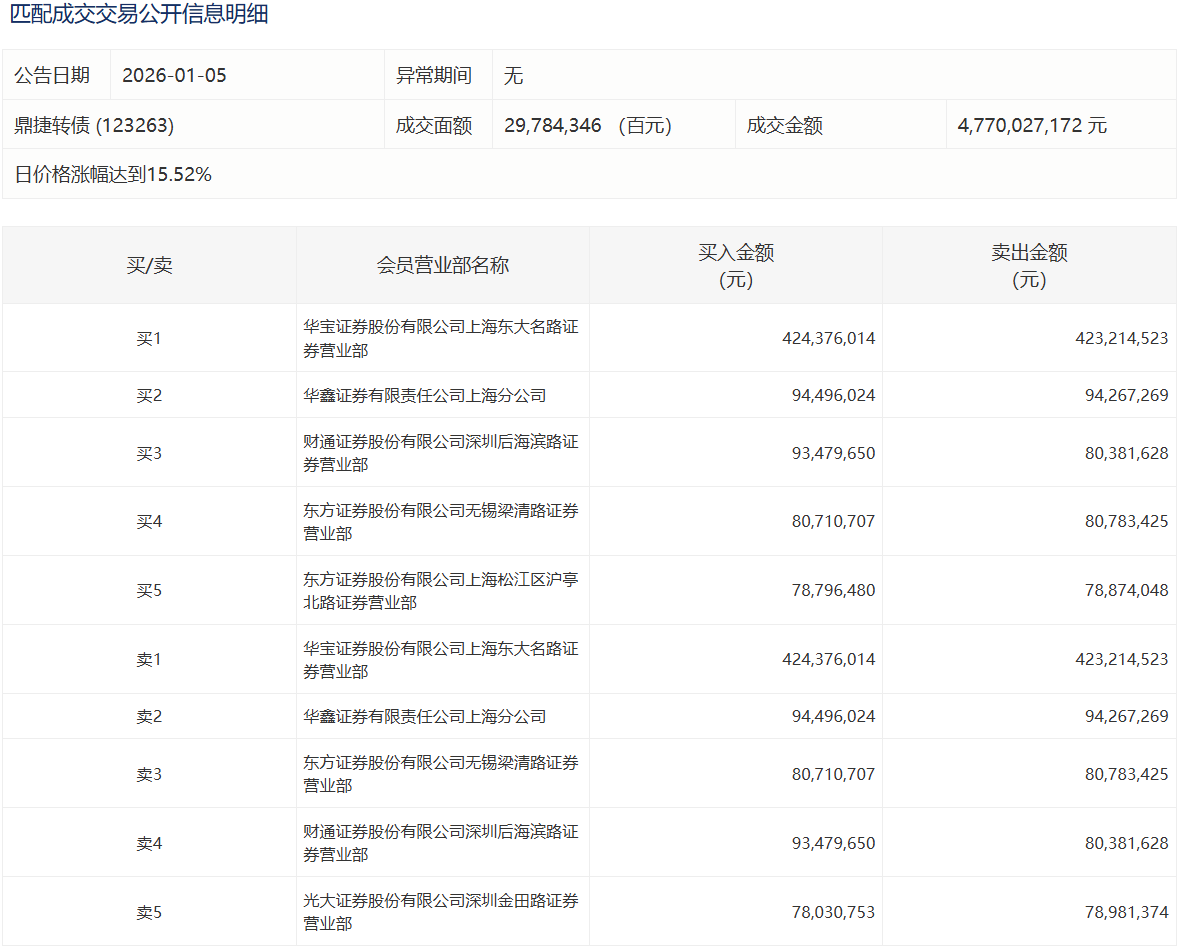Click the sell amount 78,981,374
1179x951 pixels.
coord(1126,912)
